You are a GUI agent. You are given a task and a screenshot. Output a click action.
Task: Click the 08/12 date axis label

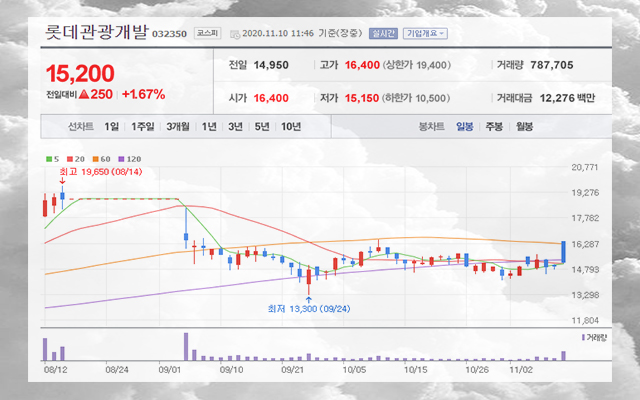[56, 370]
